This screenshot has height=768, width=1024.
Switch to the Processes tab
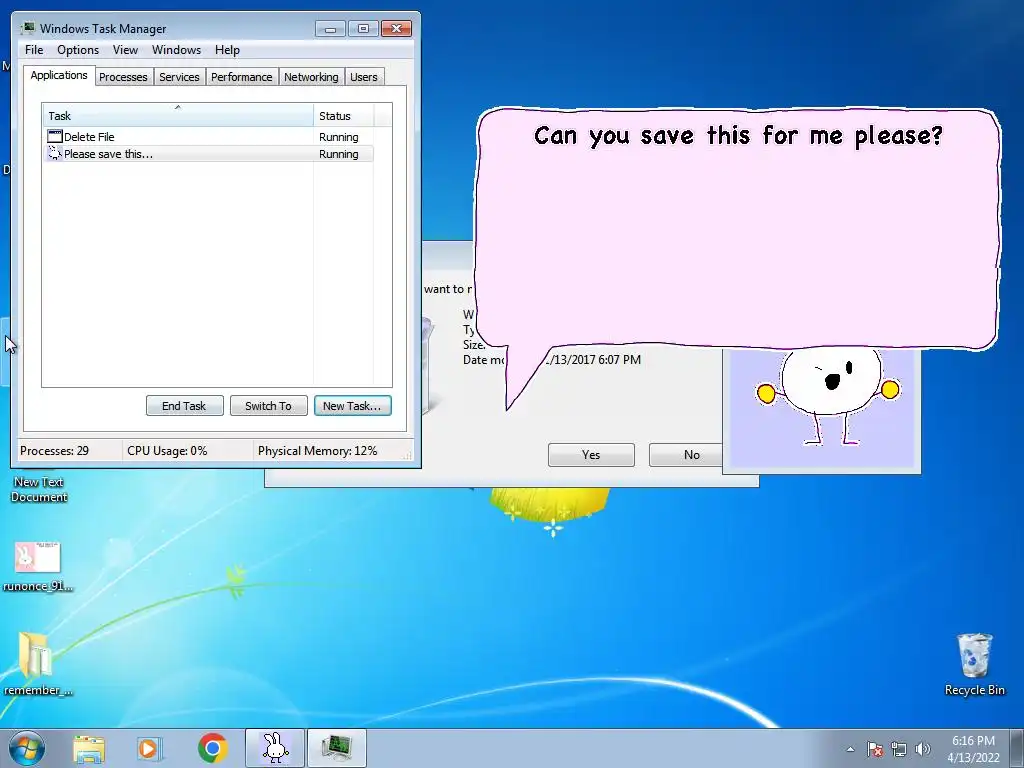[123, 77]
